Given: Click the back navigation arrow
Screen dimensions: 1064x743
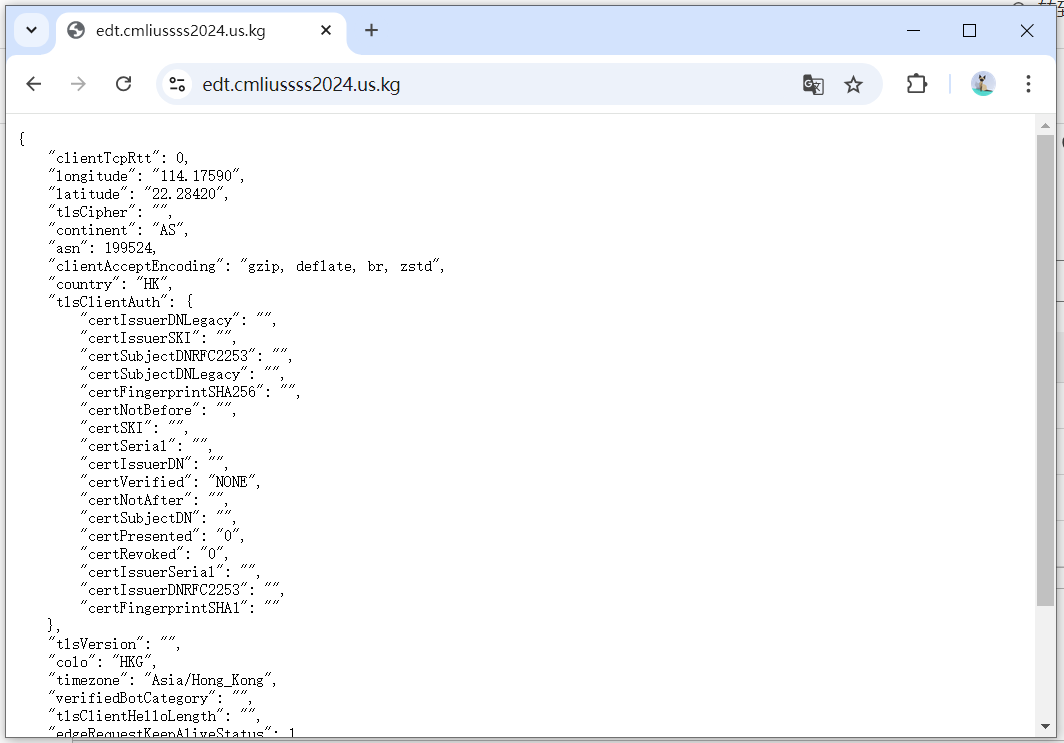Looking at the screenshot, I should coord(34,84).
